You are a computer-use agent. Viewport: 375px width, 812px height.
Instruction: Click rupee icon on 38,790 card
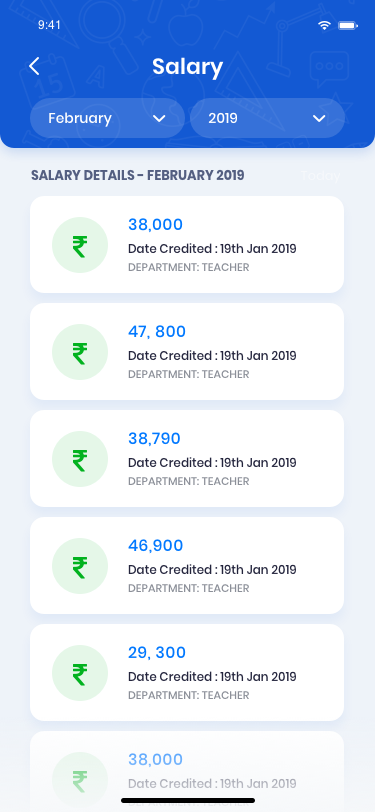[x=80, y=459]
